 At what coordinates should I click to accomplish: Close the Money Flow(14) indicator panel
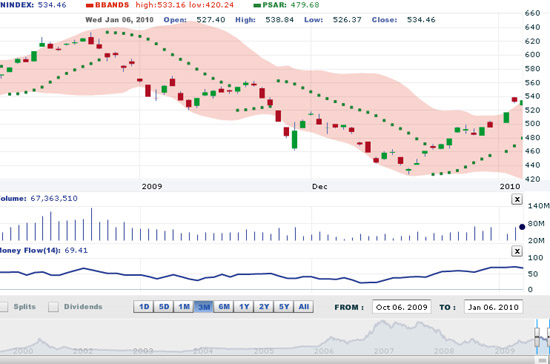click(x=517, y=251)
